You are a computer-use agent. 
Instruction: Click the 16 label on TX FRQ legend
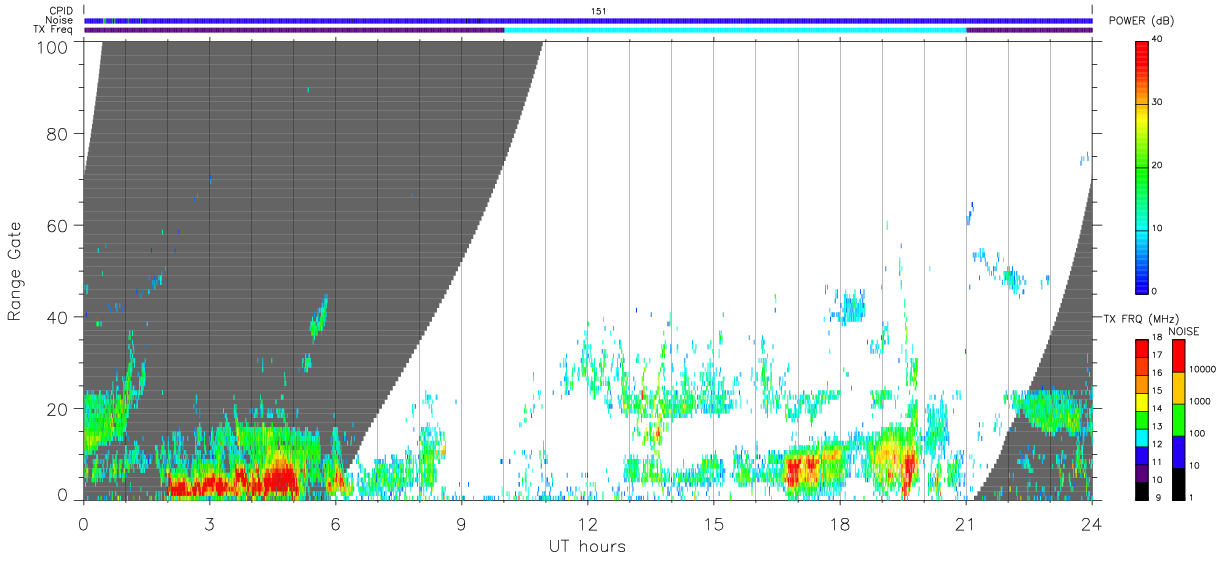(x=1158, y=373)
